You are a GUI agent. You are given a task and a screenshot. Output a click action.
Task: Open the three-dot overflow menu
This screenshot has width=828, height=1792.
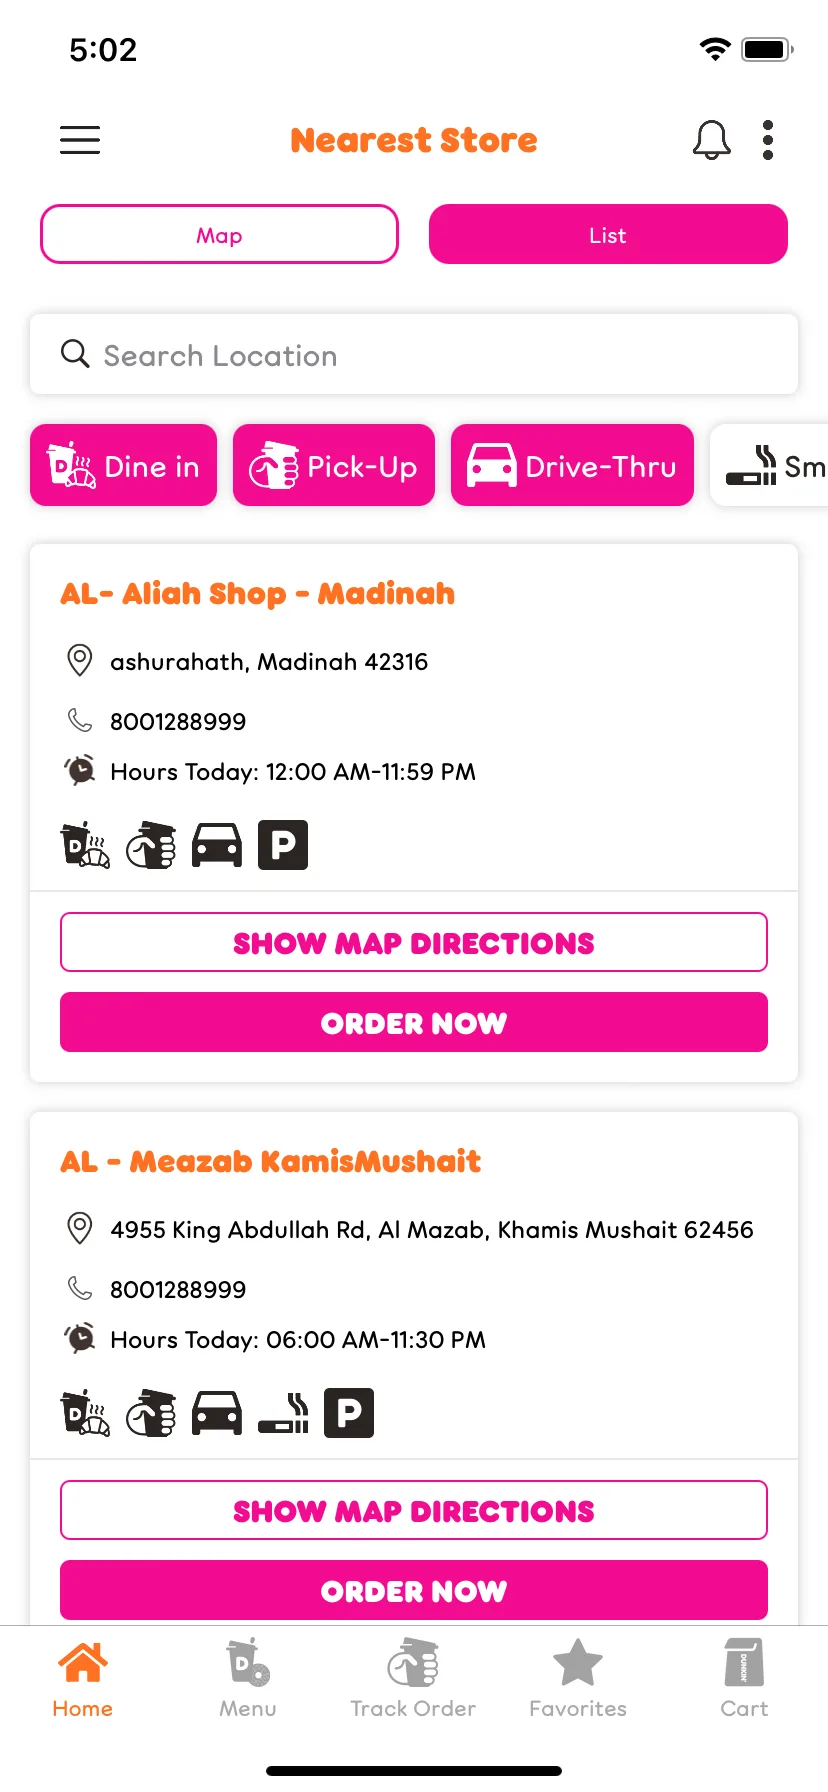point(768,140)
